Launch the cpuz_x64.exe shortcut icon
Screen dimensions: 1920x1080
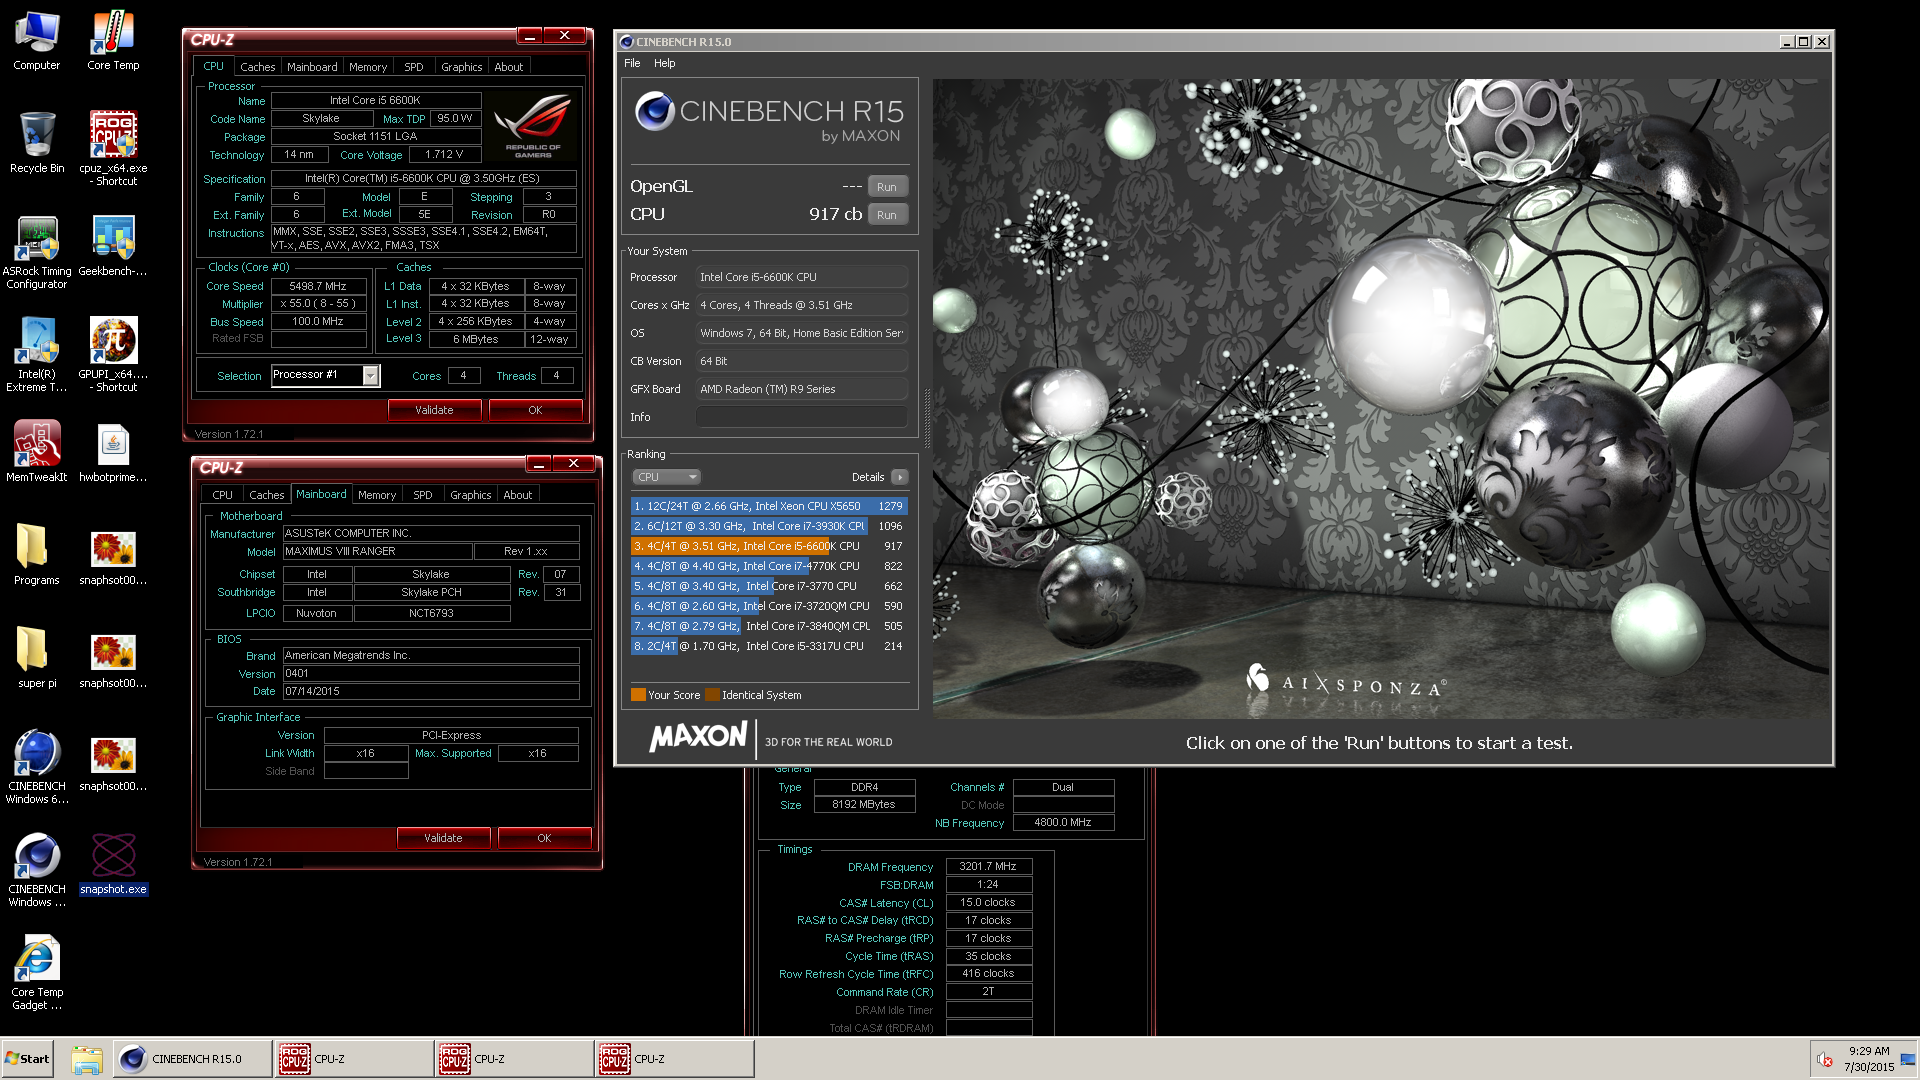pos(113,148)
